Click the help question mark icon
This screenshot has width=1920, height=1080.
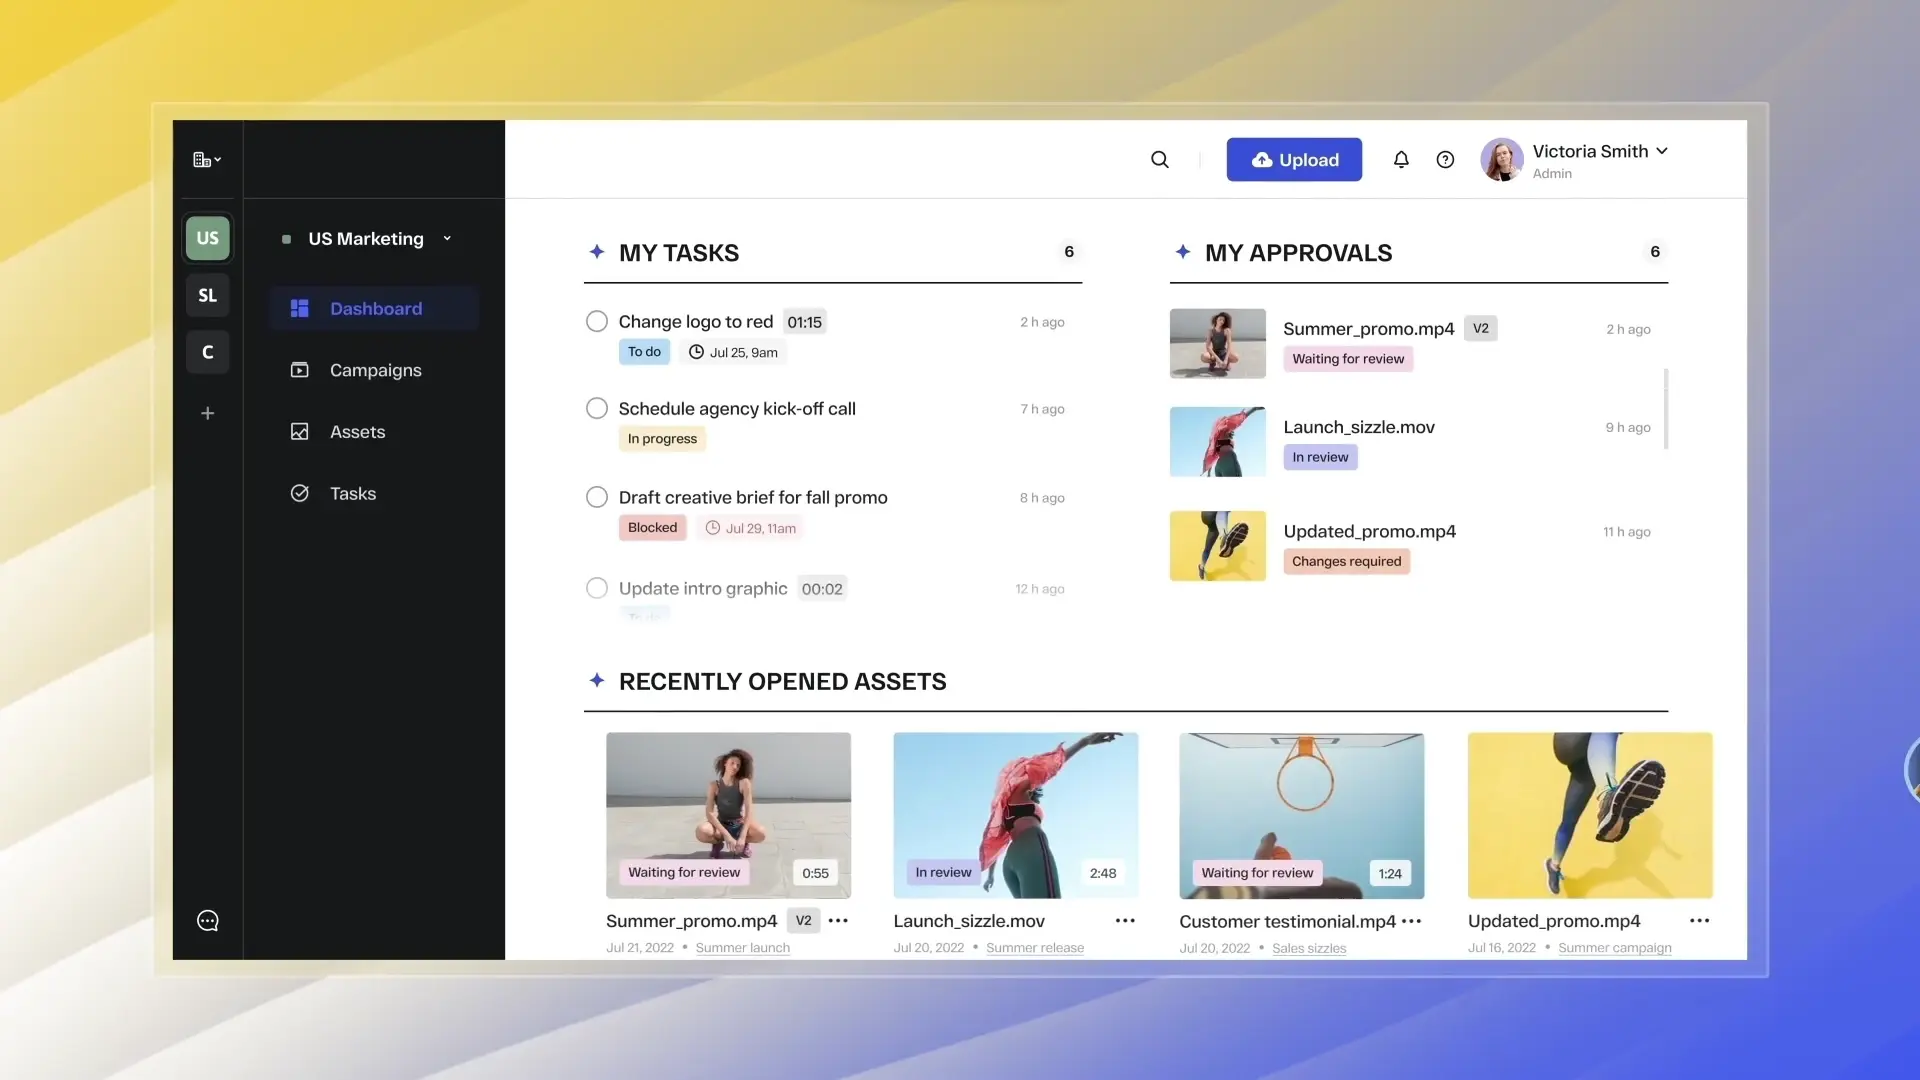click(1445, 160)
